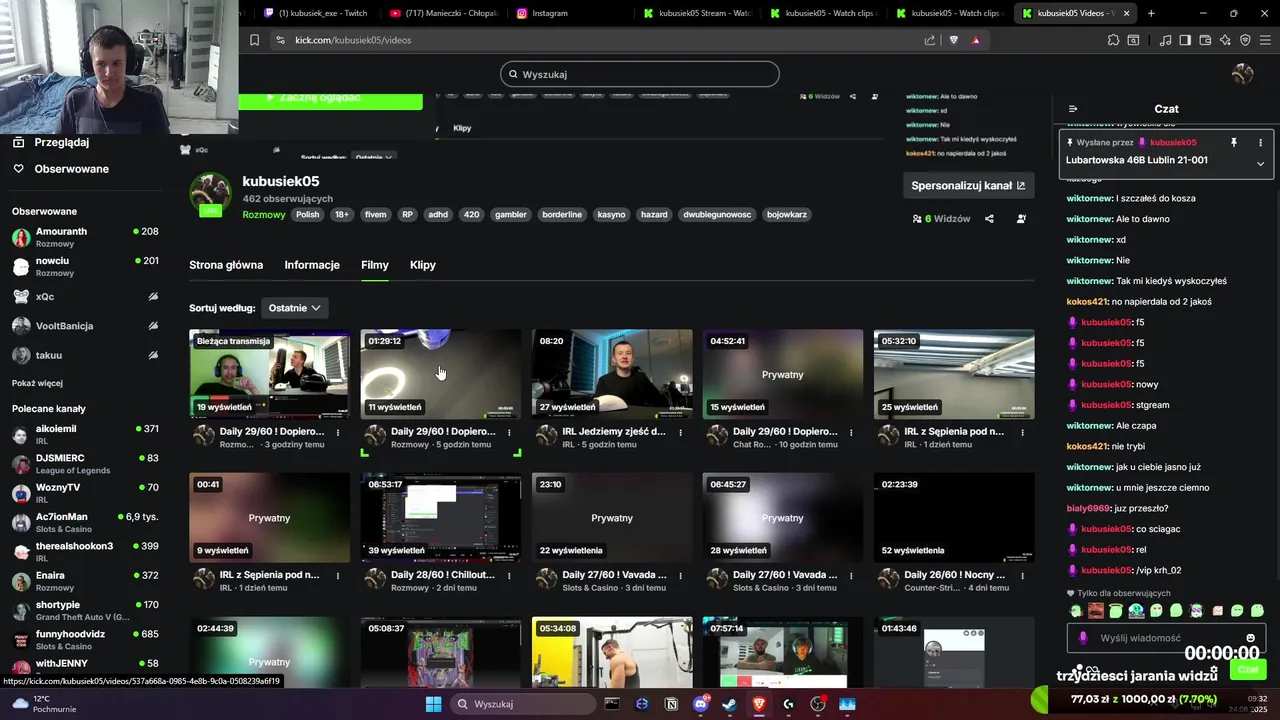Open the Brave VPN shield icon
The height and width of the screenshot is (720, 1280).
point(1245,40)
